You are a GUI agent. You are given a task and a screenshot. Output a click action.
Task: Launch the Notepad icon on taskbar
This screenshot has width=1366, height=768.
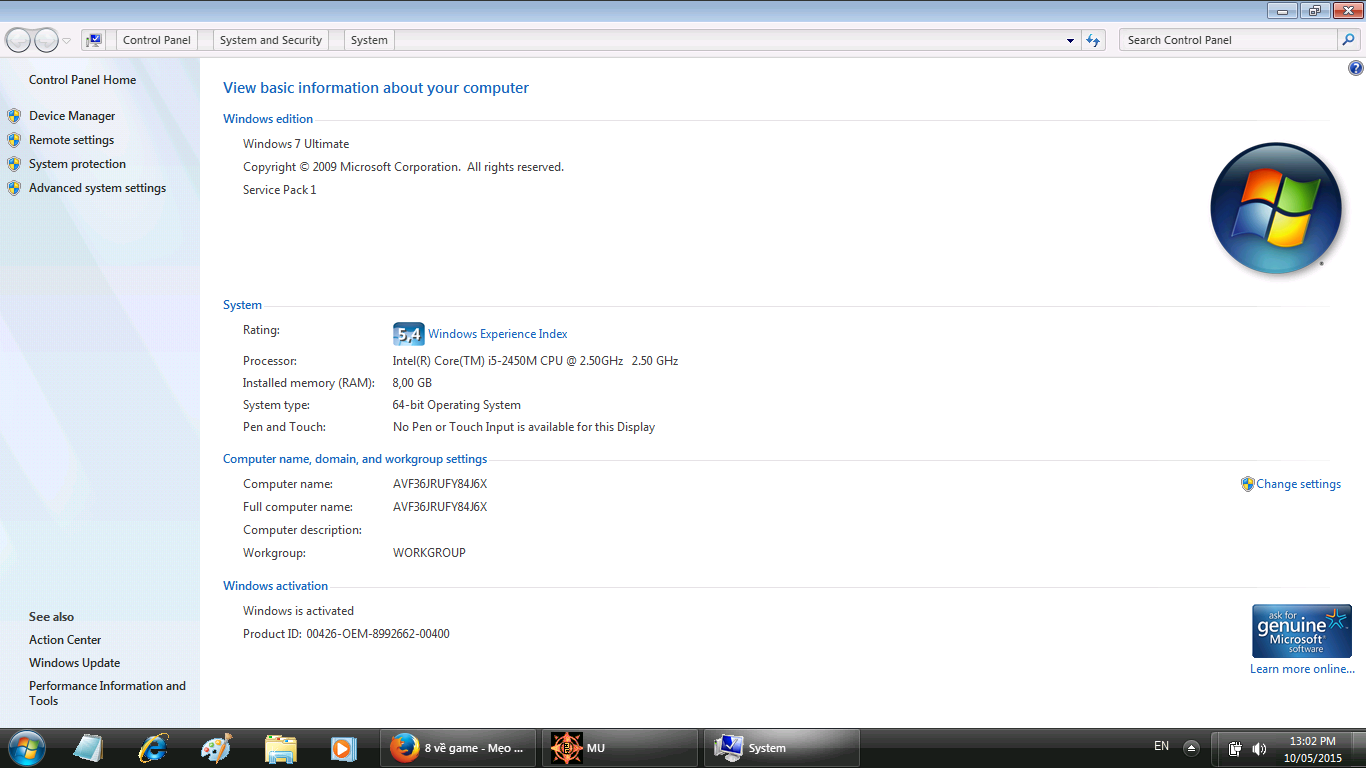(88, 748)
